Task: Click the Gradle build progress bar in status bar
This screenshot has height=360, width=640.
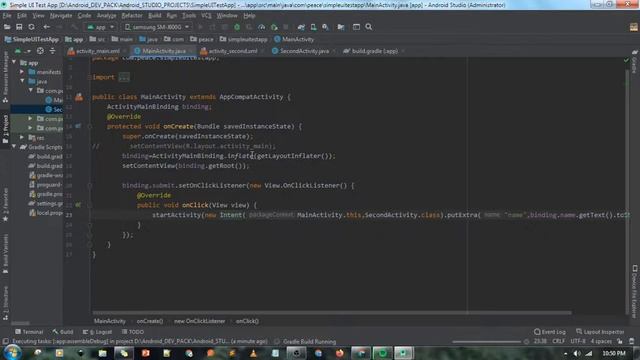Action: pos(487,342)
